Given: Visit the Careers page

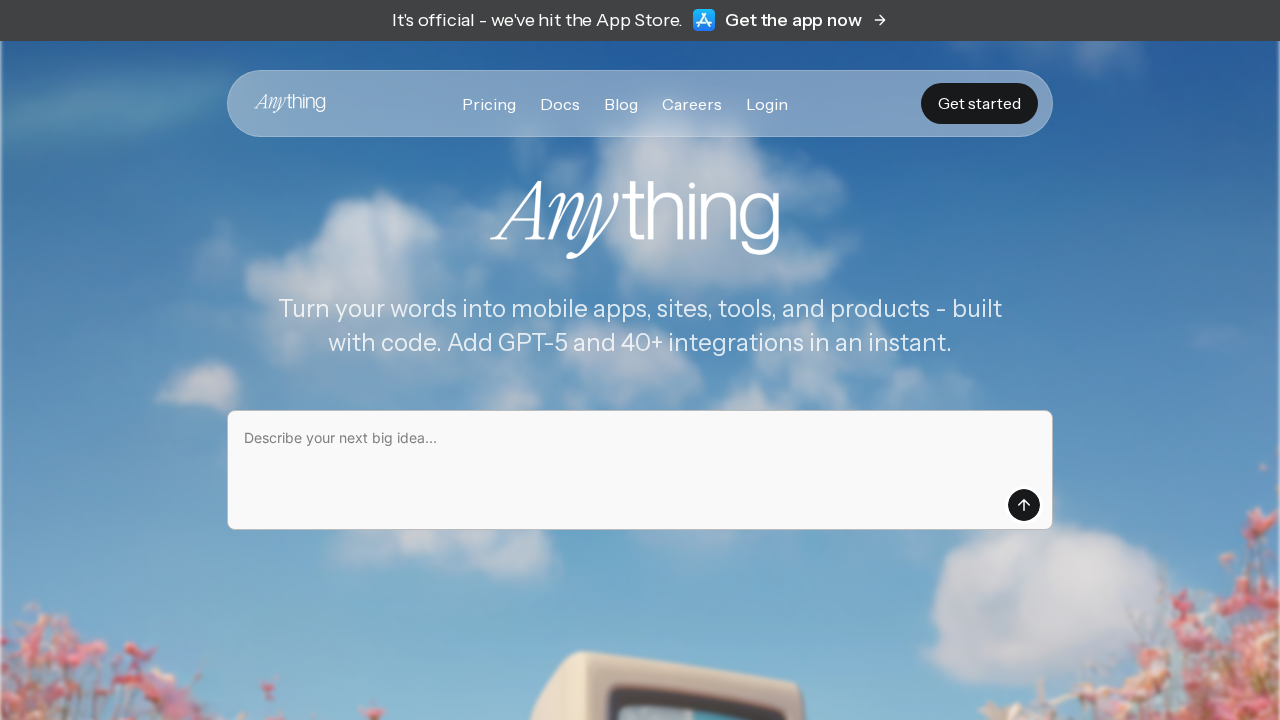Looking at the screenshot, I should tap(692, 104).
